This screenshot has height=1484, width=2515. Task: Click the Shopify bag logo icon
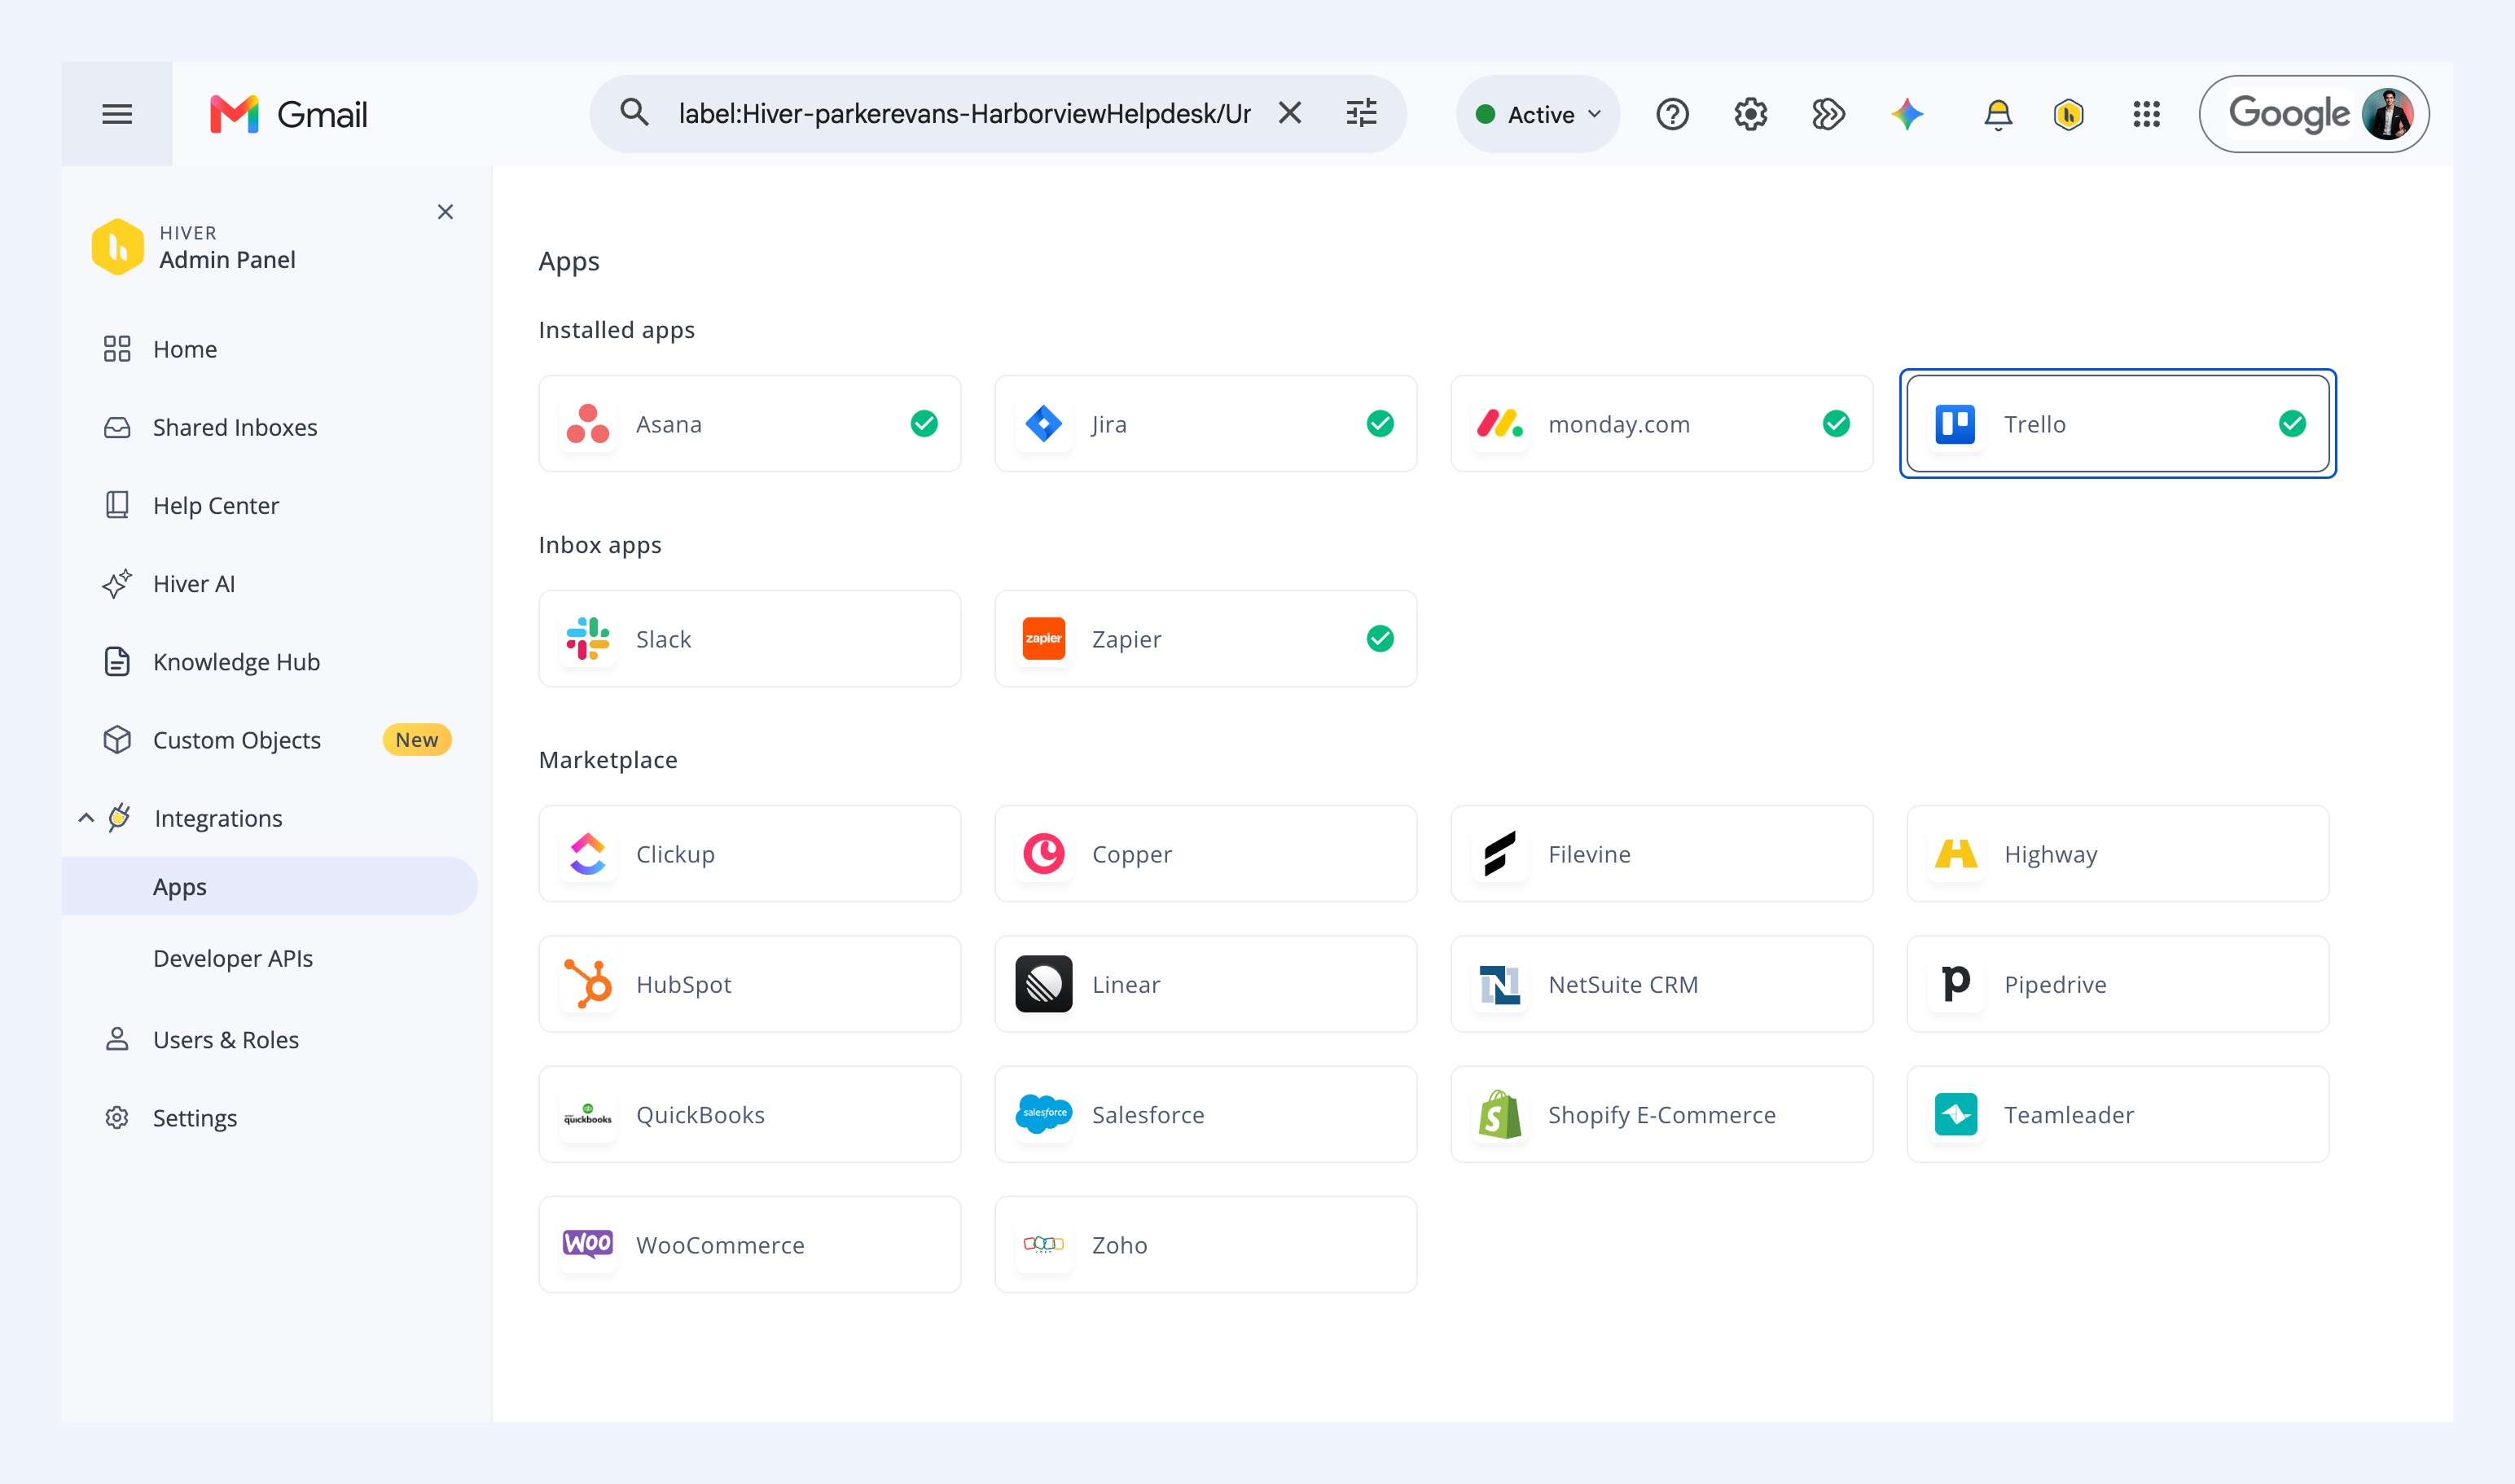tap(1500, 1114)
